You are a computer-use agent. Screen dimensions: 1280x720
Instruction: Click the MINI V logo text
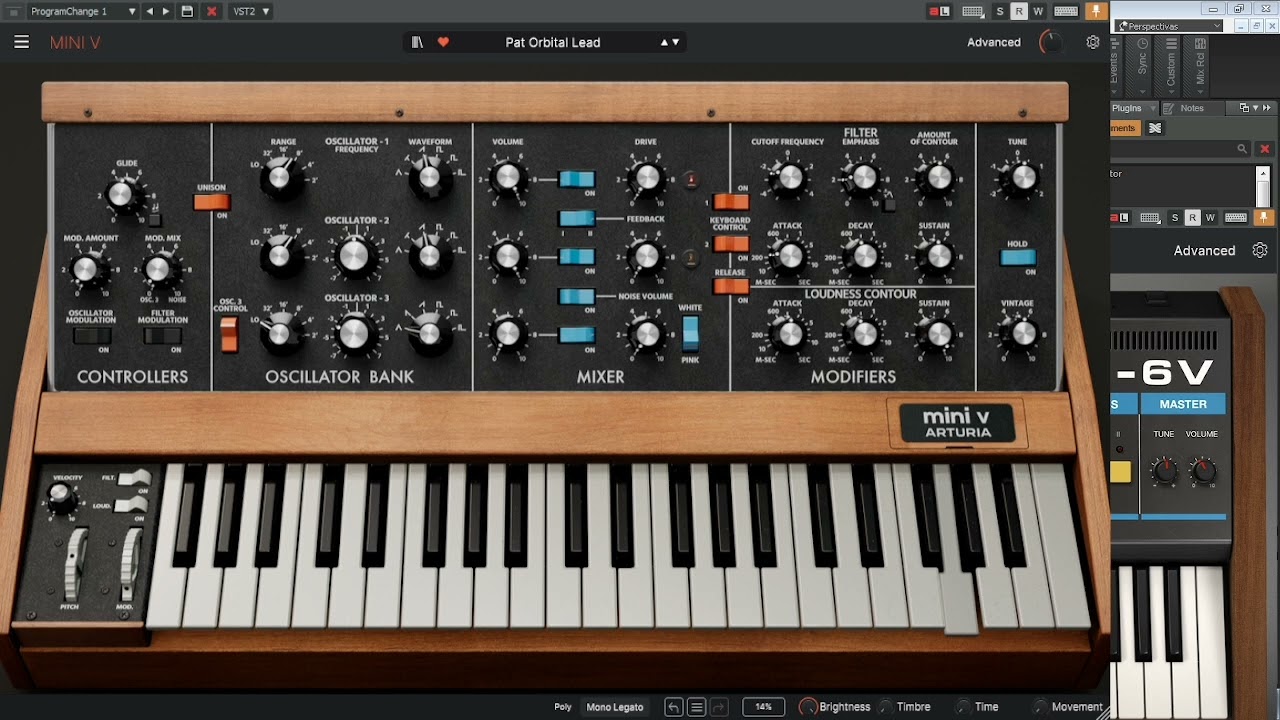coord(75,42)
